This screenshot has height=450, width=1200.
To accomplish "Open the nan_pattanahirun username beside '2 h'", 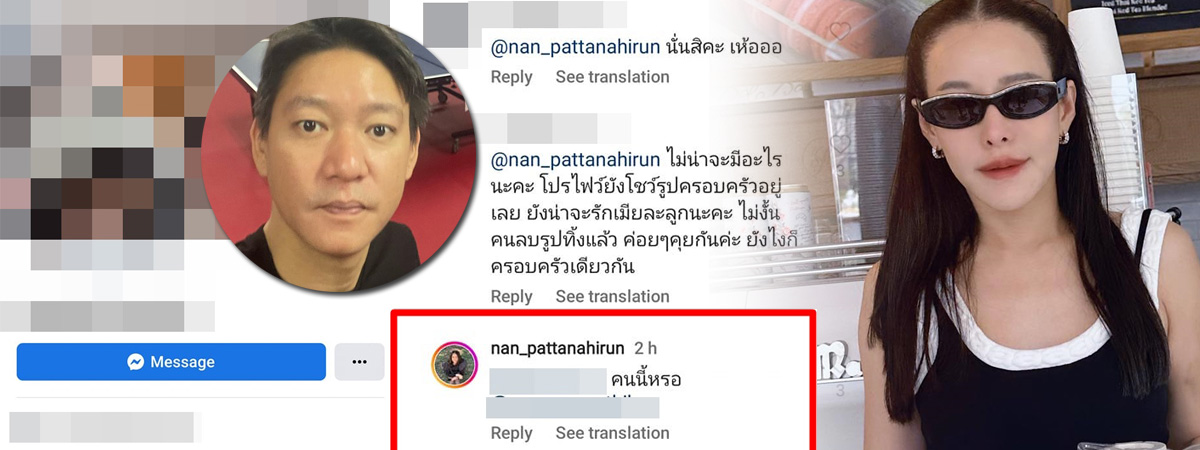I will (558, 348).
